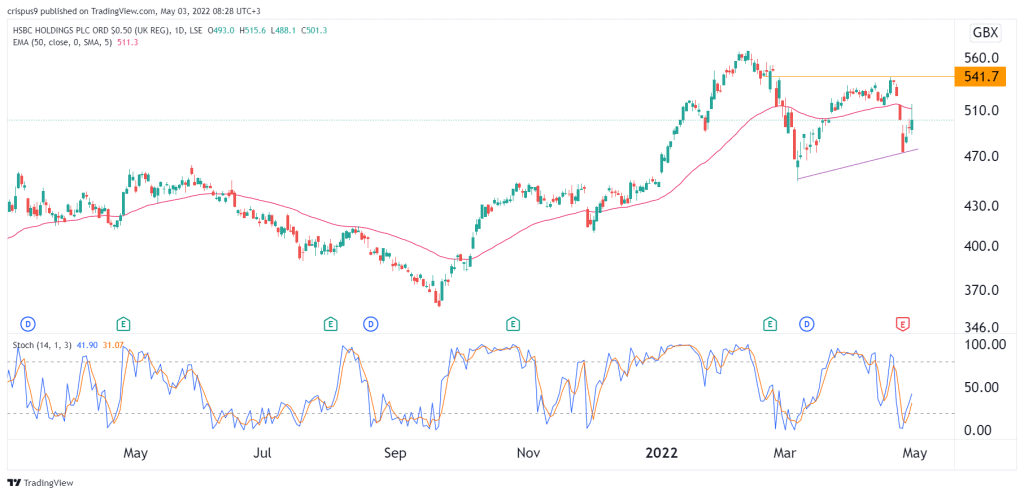Screen dimensions: 1024x495
Task: Click the TradingView logo at the bottom
Action: [x=40, y=483]
